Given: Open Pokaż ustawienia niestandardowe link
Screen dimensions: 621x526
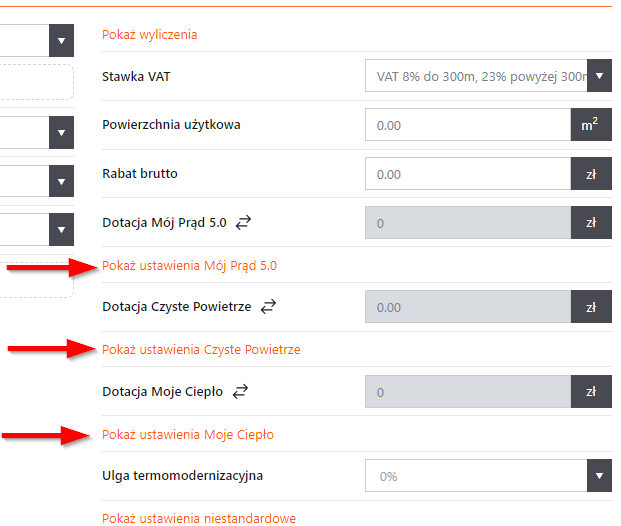Looking at the screenshot, I should pos(199,518).
